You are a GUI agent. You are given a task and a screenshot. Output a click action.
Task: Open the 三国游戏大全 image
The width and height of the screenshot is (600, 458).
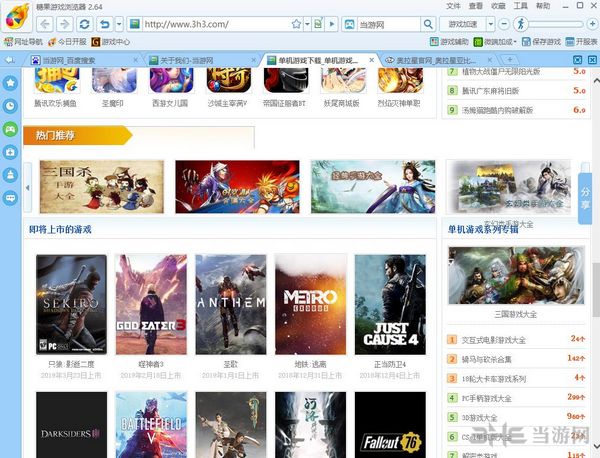tap(516, 275)
